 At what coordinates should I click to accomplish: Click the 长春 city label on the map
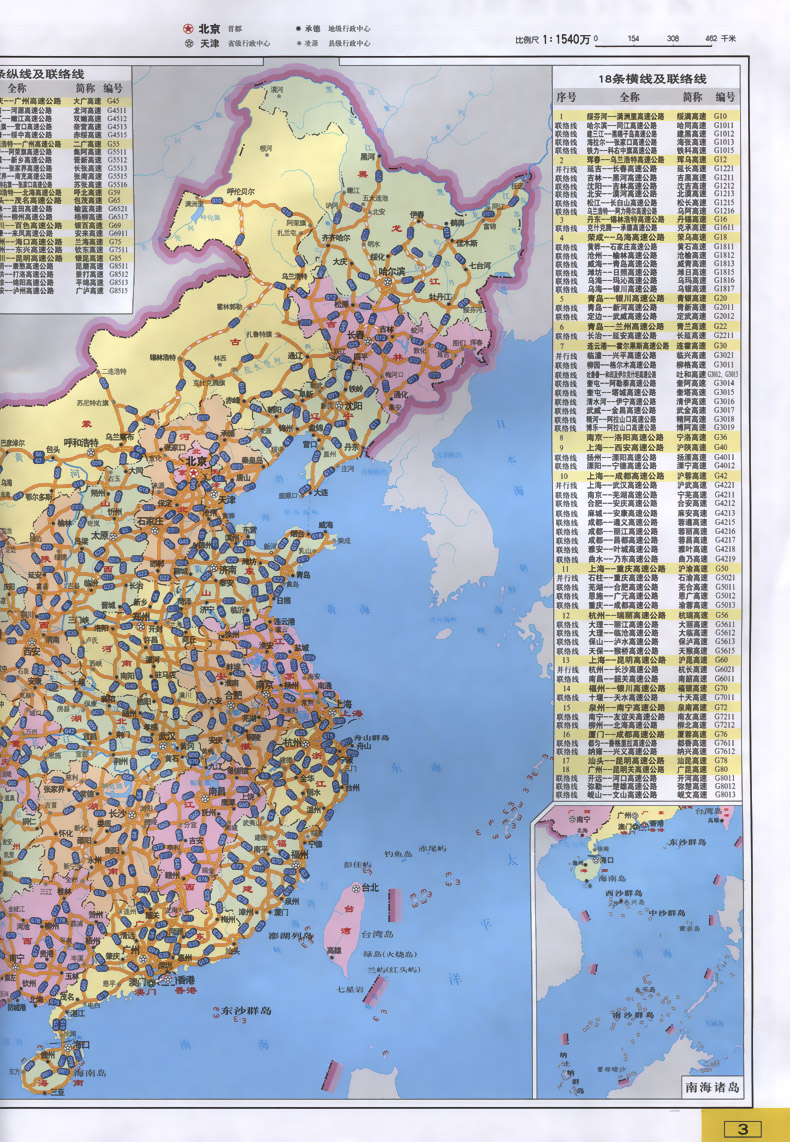[x=356, y=335]
